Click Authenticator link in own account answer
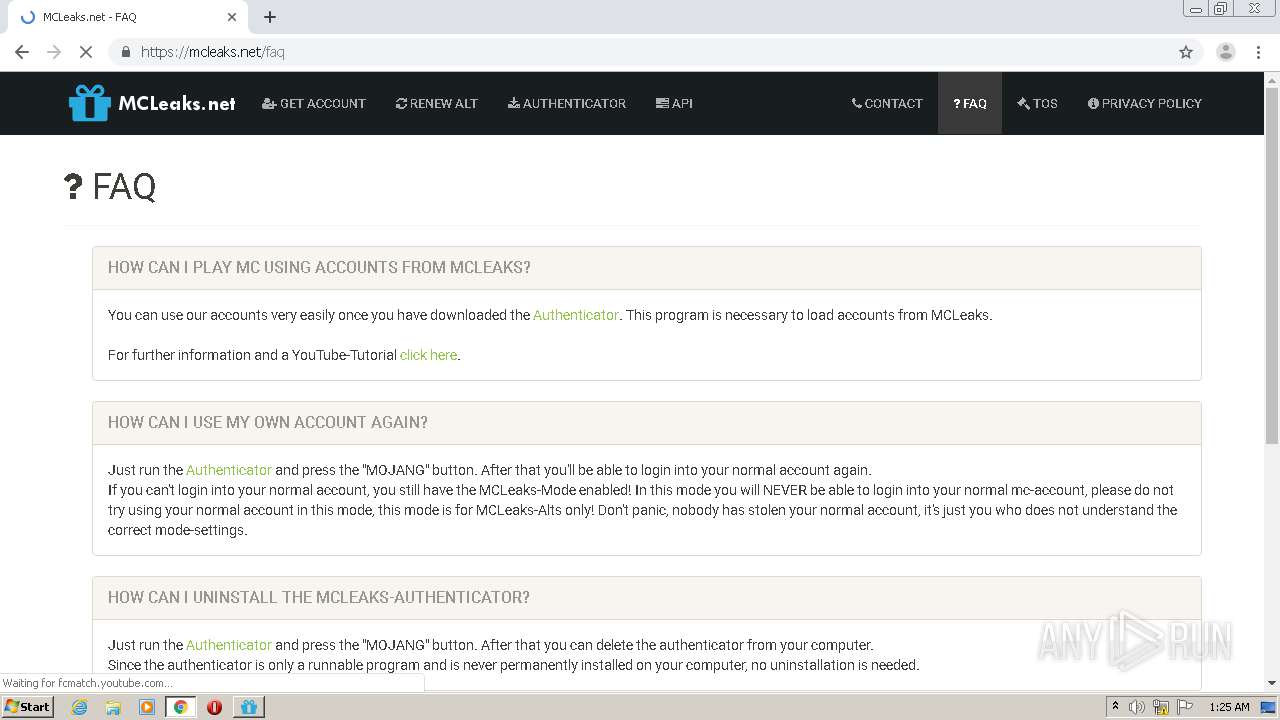The height and width of the screenshot is (720, 1280). (229, 470)
